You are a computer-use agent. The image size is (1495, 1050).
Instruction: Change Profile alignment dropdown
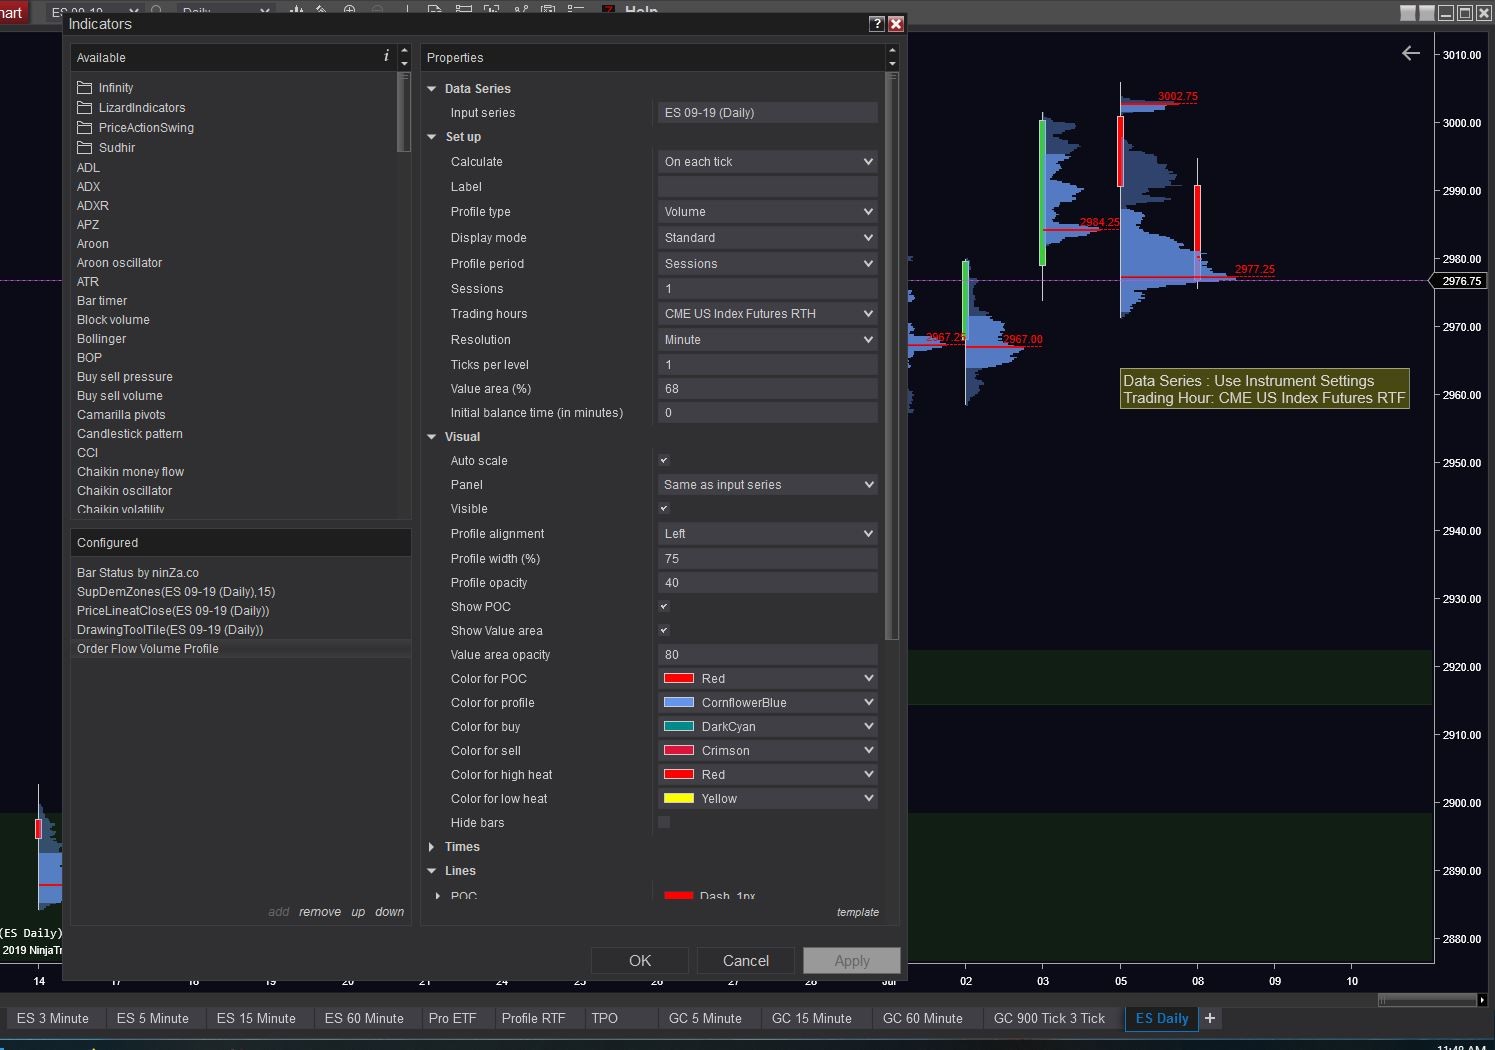coord(768,534)
